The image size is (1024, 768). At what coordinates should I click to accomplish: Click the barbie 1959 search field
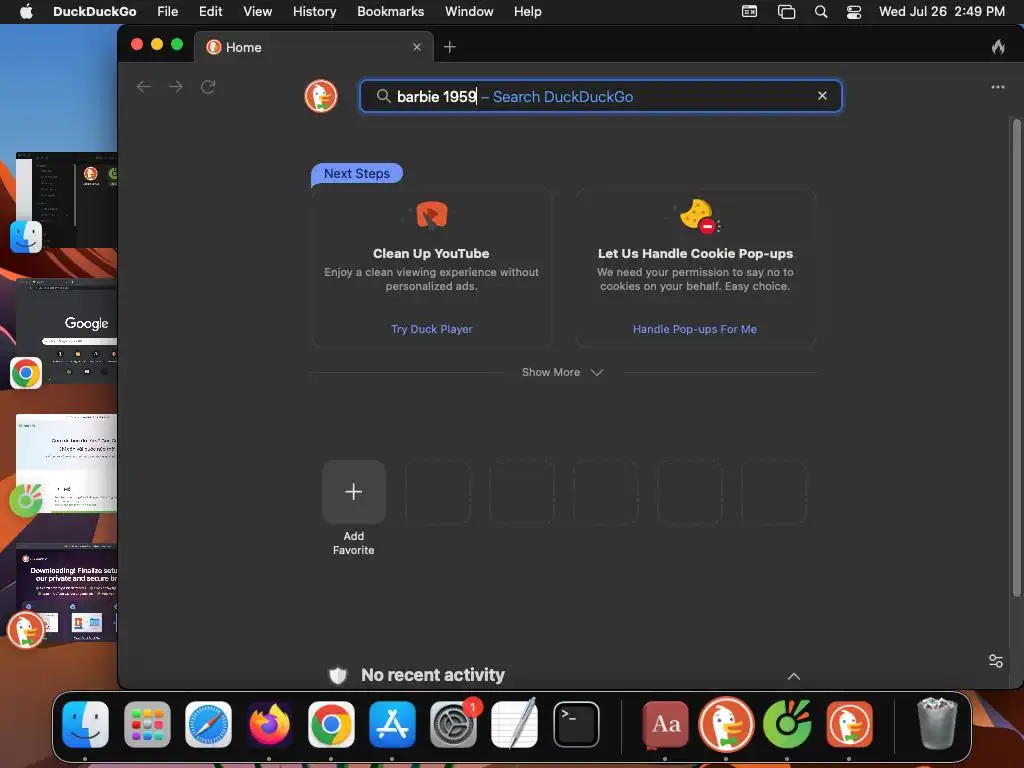coord(601,96)
